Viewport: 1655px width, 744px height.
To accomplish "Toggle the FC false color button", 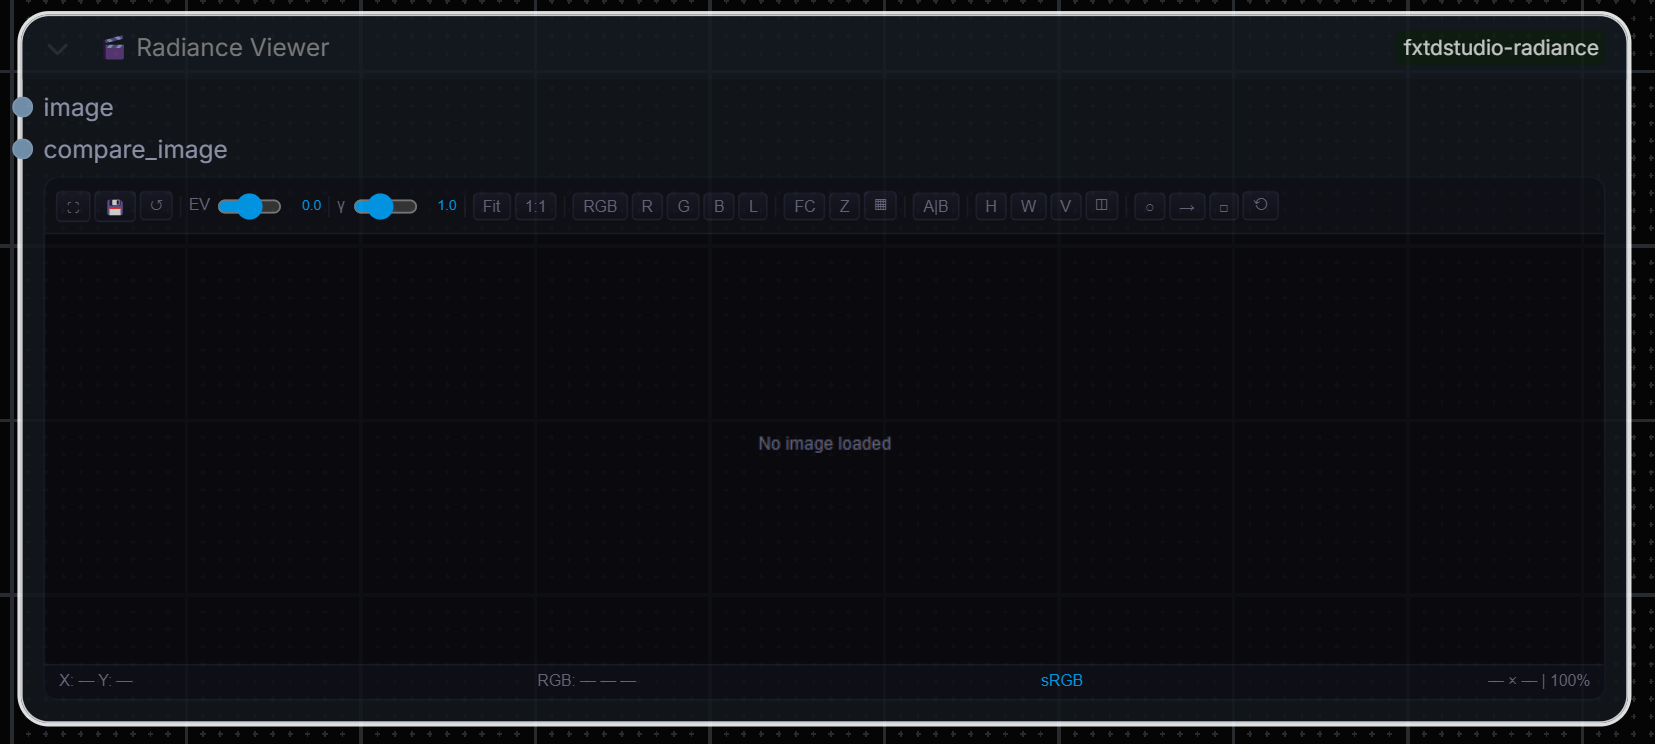I will [x=805, y=207].
